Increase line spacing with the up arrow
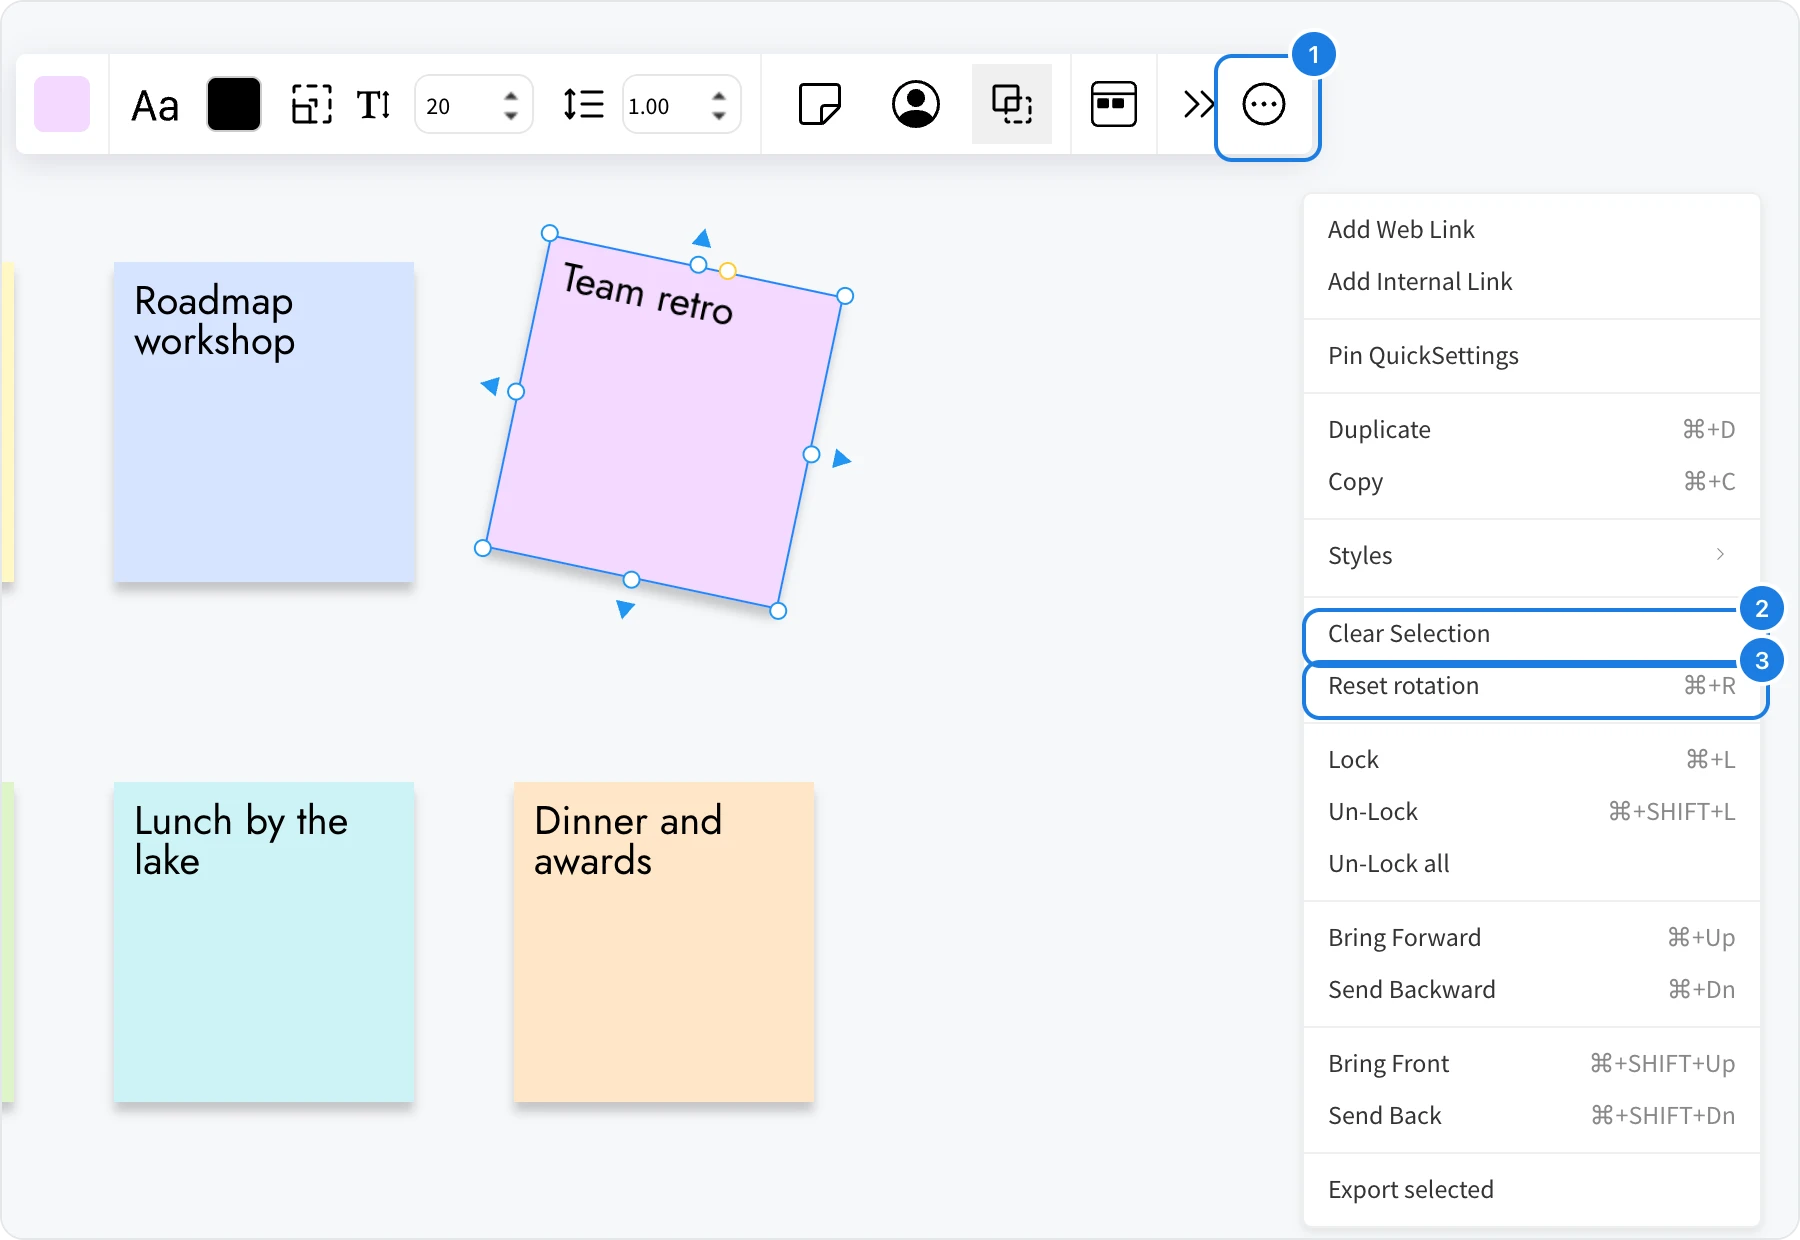1800x1240 pixels. 719,95
